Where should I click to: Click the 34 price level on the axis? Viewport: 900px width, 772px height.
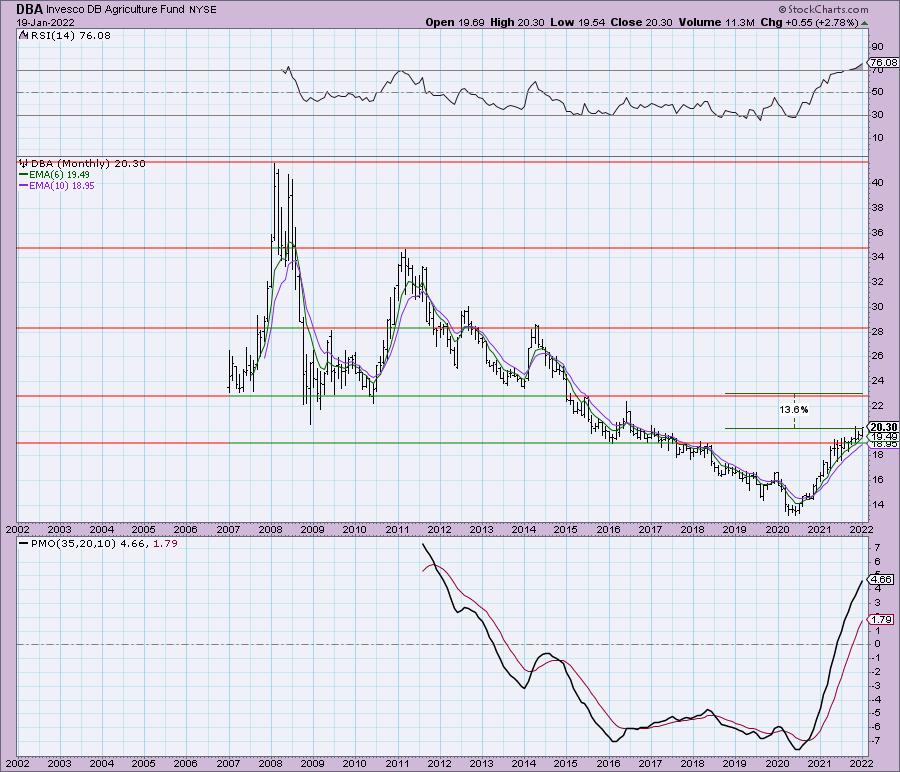tap(877, 257)
